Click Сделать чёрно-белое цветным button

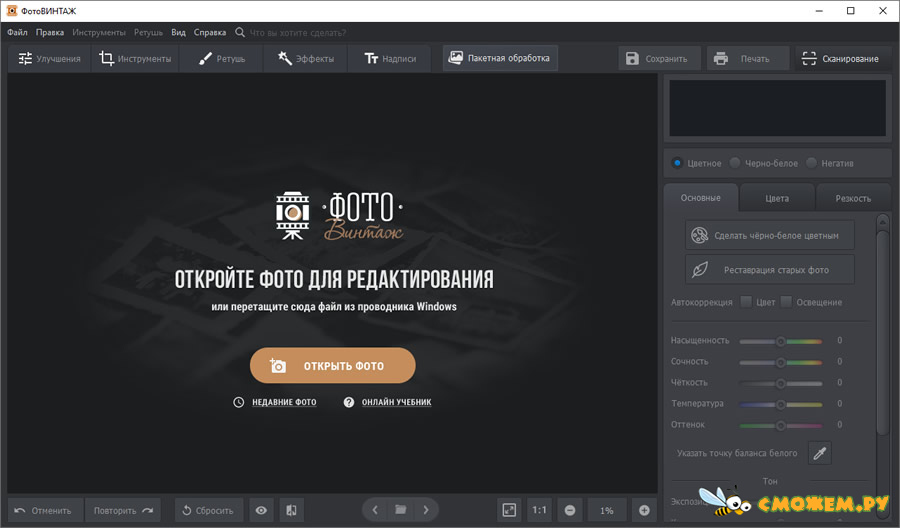coord(770,235)
